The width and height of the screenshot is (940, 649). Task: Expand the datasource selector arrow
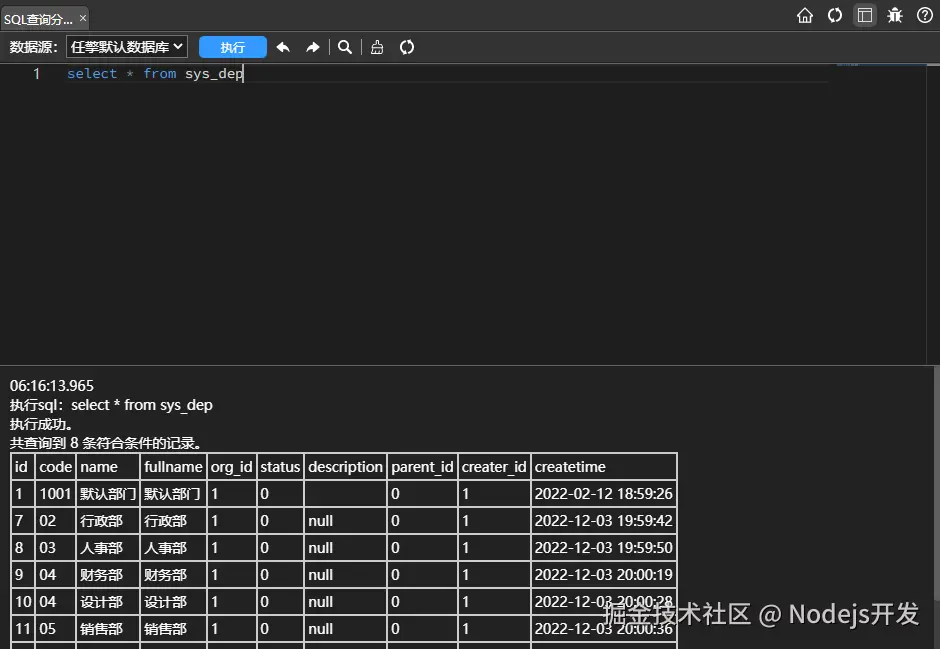point(178,46)
